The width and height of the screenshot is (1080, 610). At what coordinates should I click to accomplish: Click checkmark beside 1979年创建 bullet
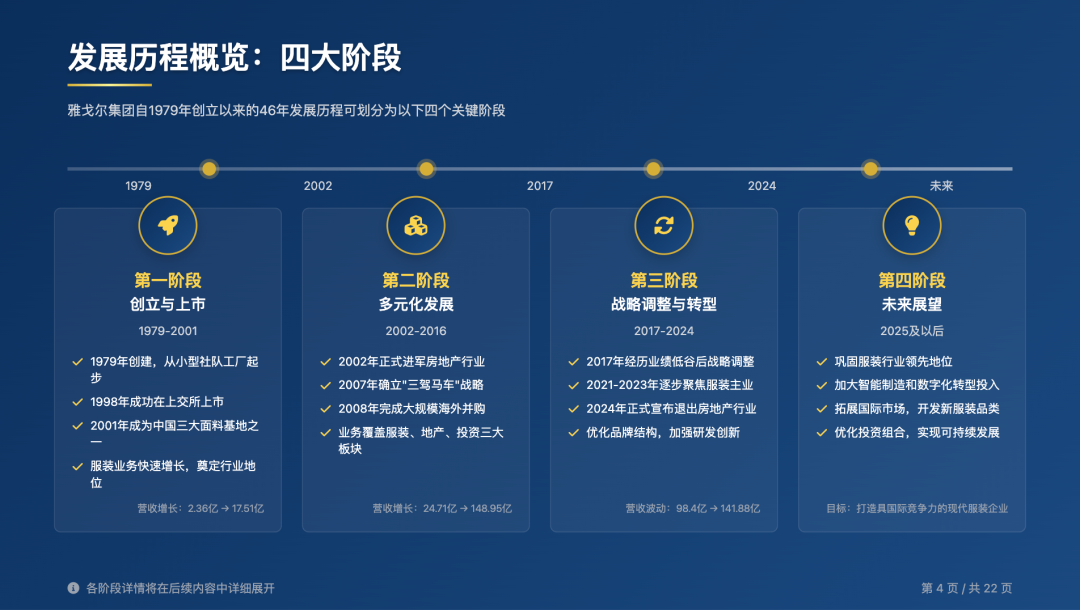point(78,362)
